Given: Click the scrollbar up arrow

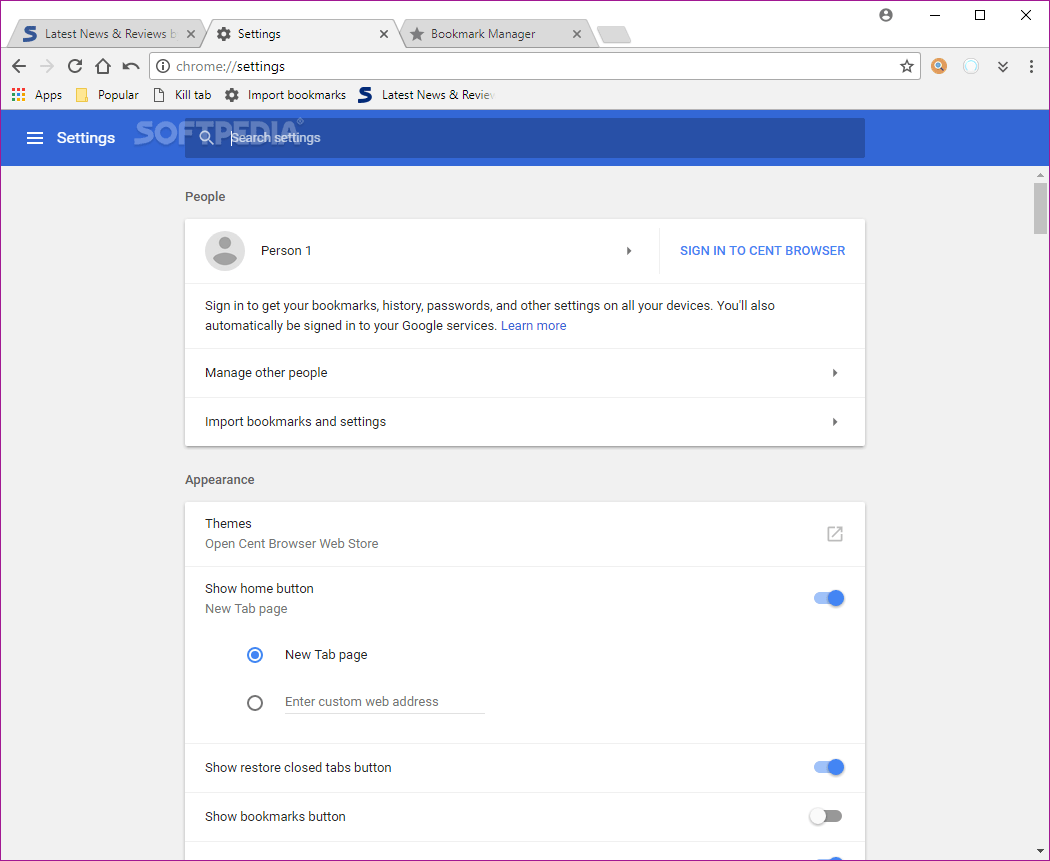Looking at the screenshot, I should pyautogui.click(x=1040, y=175).
